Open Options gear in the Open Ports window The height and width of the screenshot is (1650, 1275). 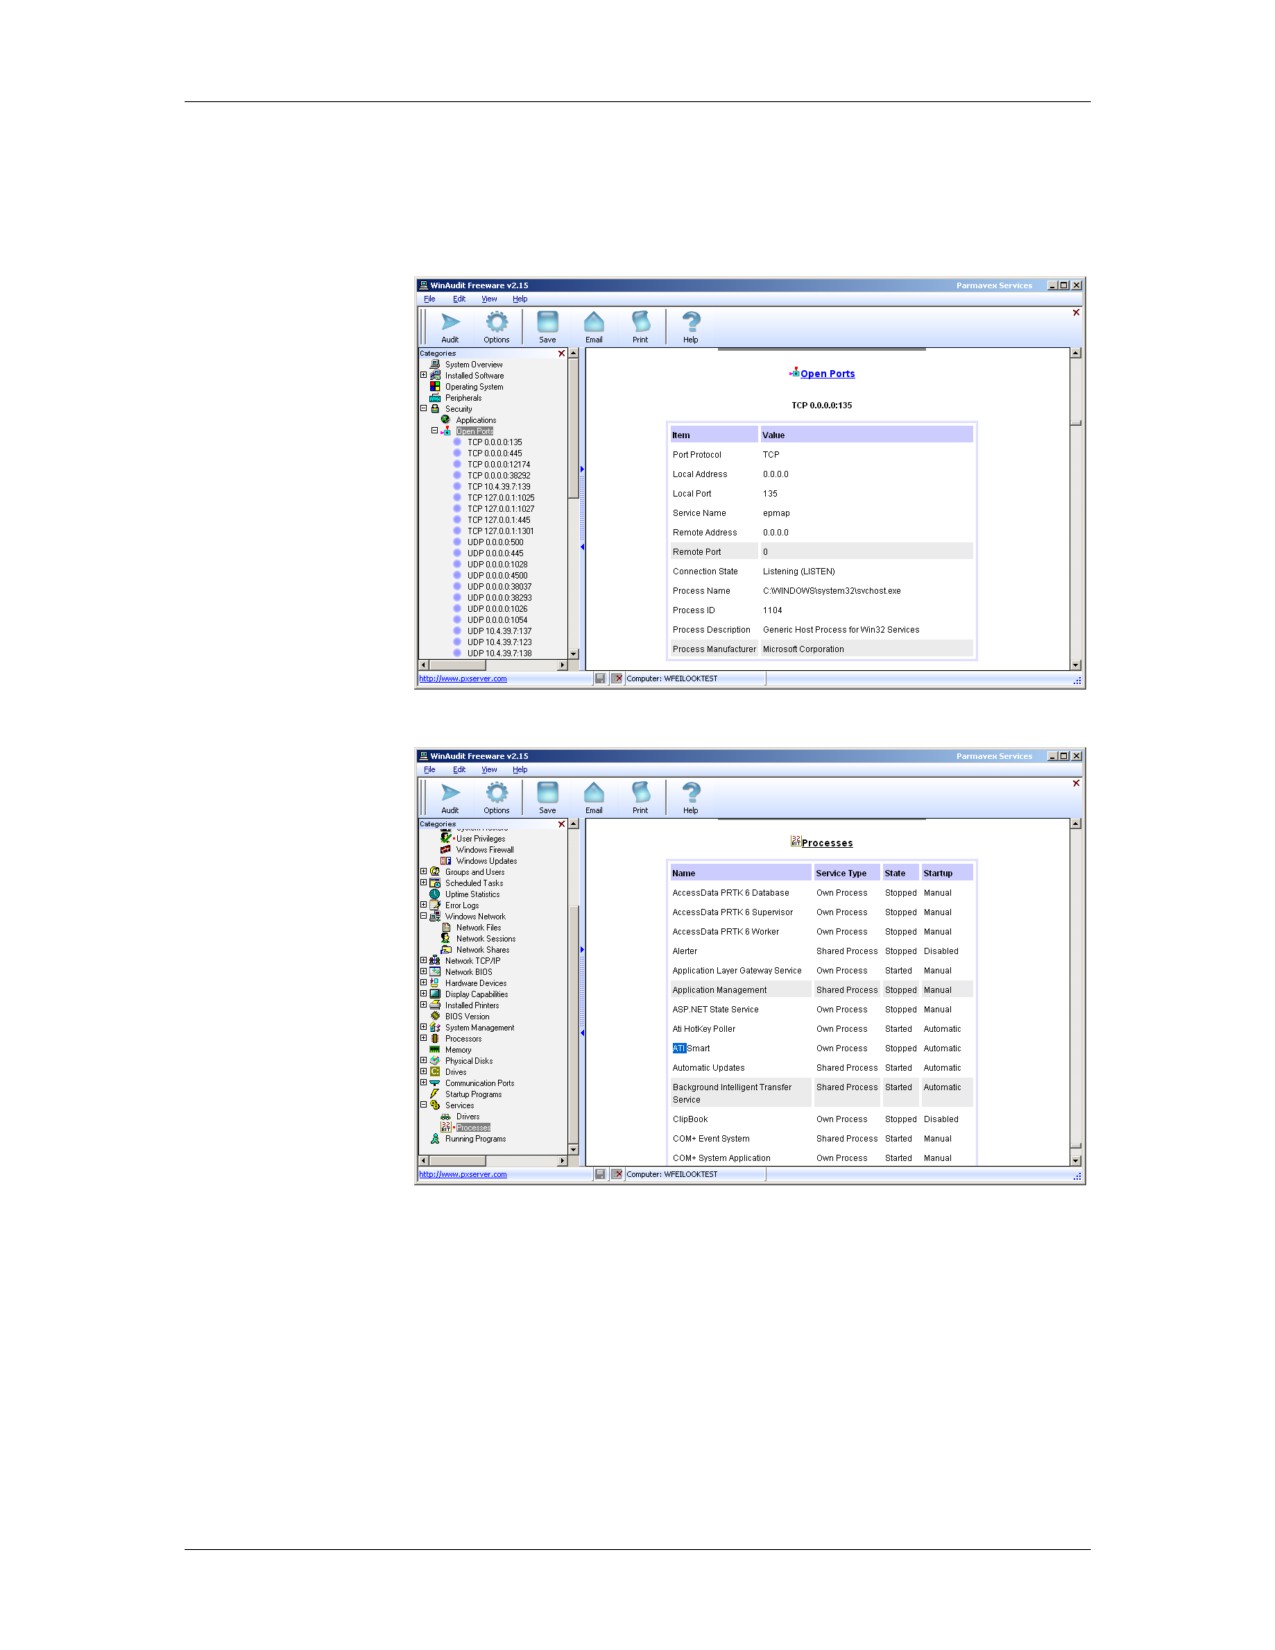496,322
